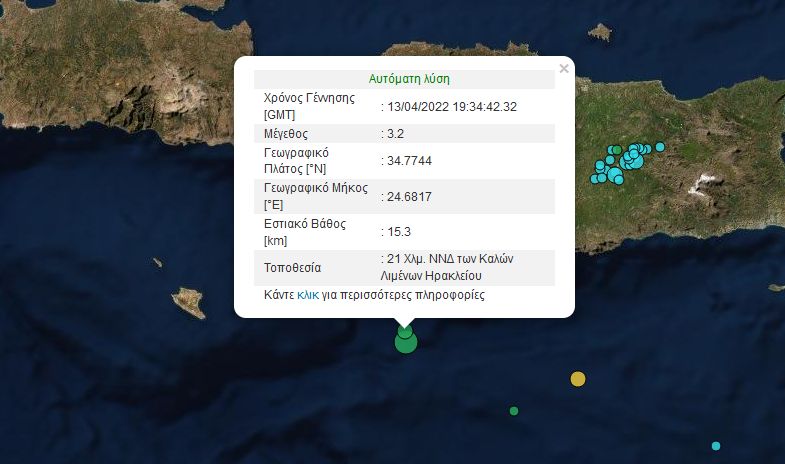Click the 'Τοποθεσία' label
The width and height of the screenshot is (785, 464).
click(x=292, y=268)
